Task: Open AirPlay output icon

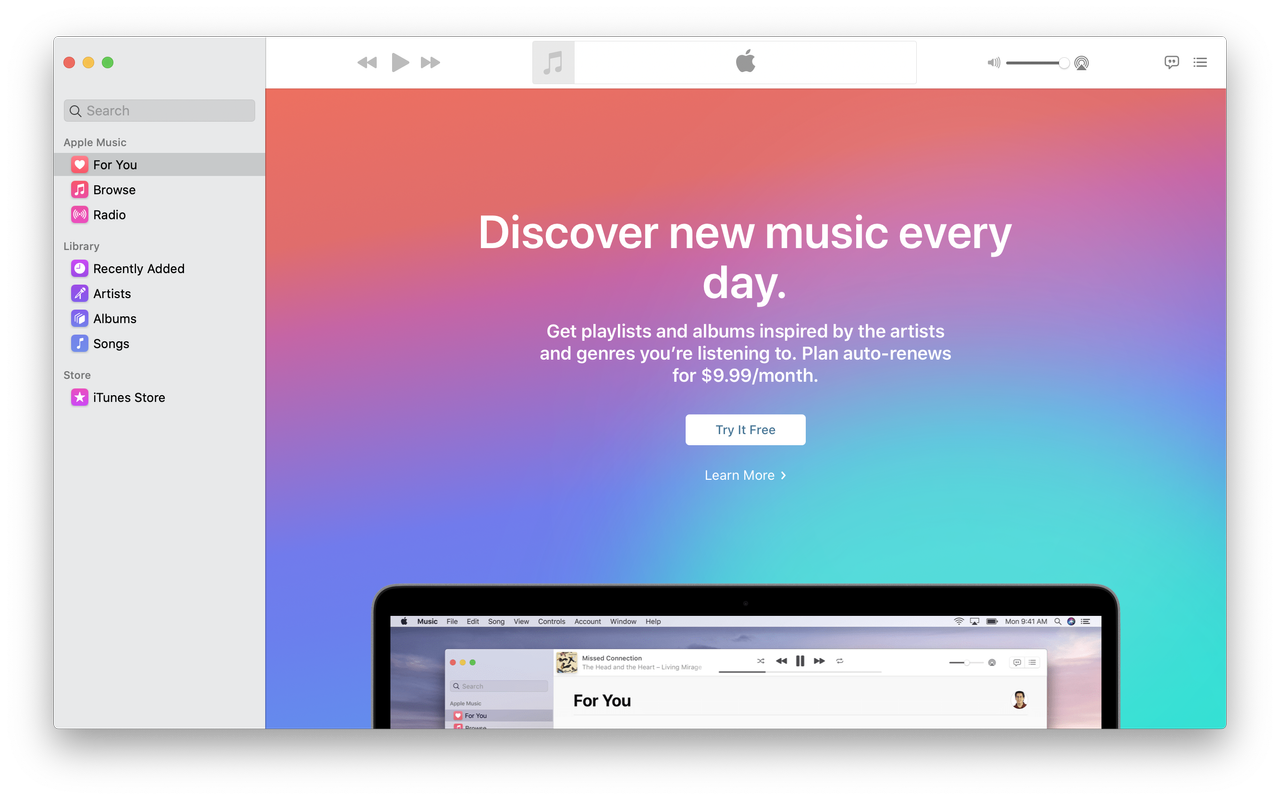Action: [x=1082, y=63]
